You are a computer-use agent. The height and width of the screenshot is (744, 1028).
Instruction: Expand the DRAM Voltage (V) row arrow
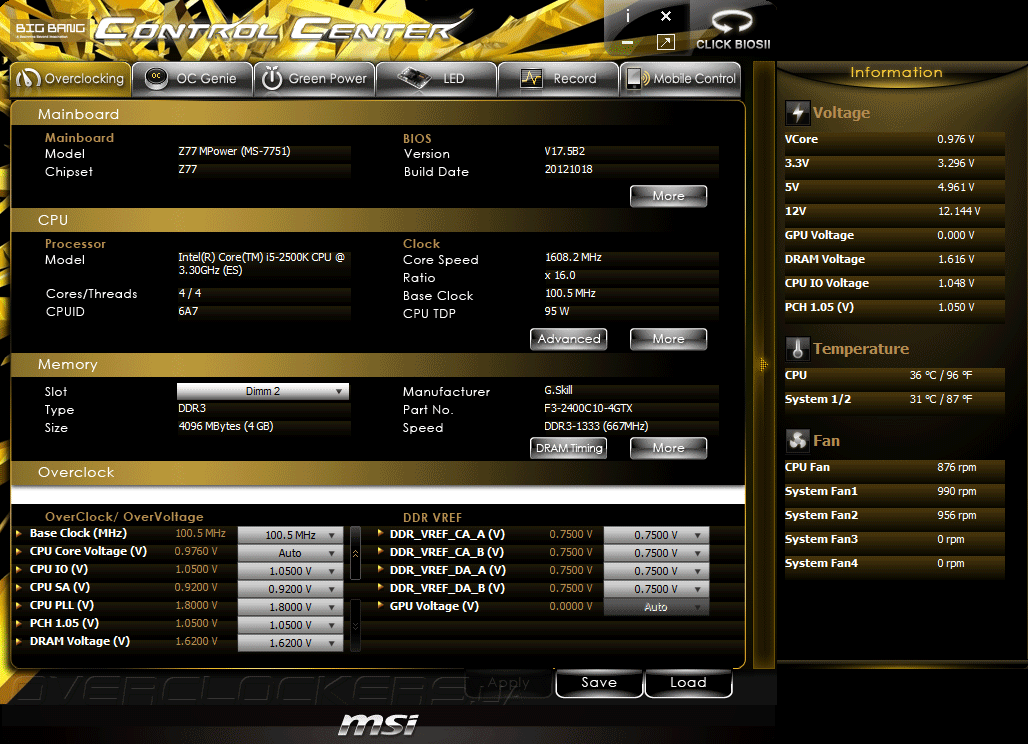(x=19, y=641)
